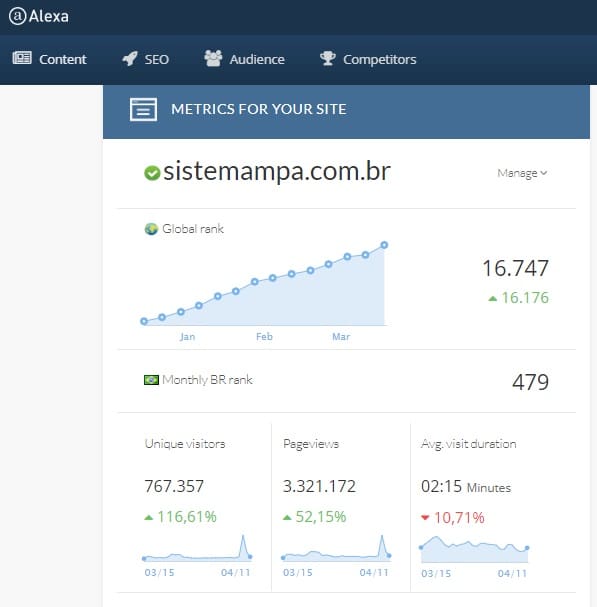Click the Feb label on rank chart
Viewport: 597px width, 607px height.
264,337
